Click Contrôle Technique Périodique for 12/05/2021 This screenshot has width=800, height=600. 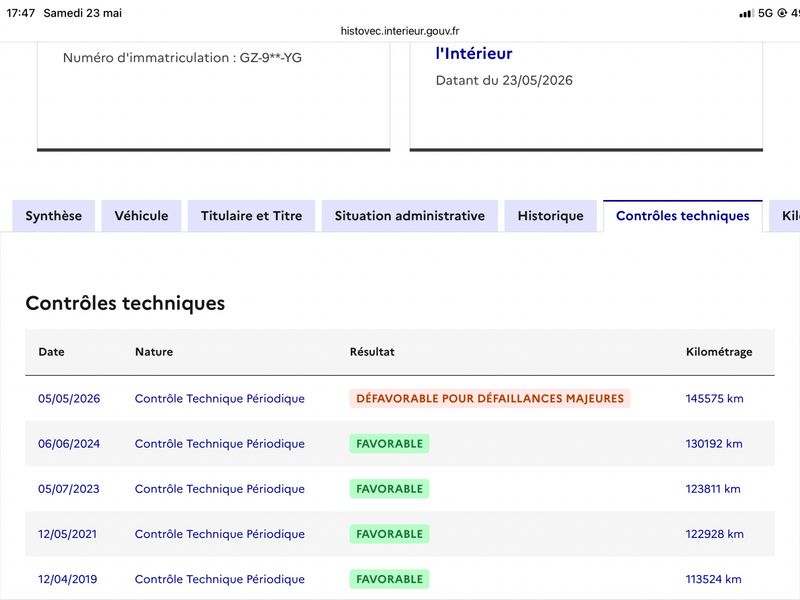[x=219, y=534]
